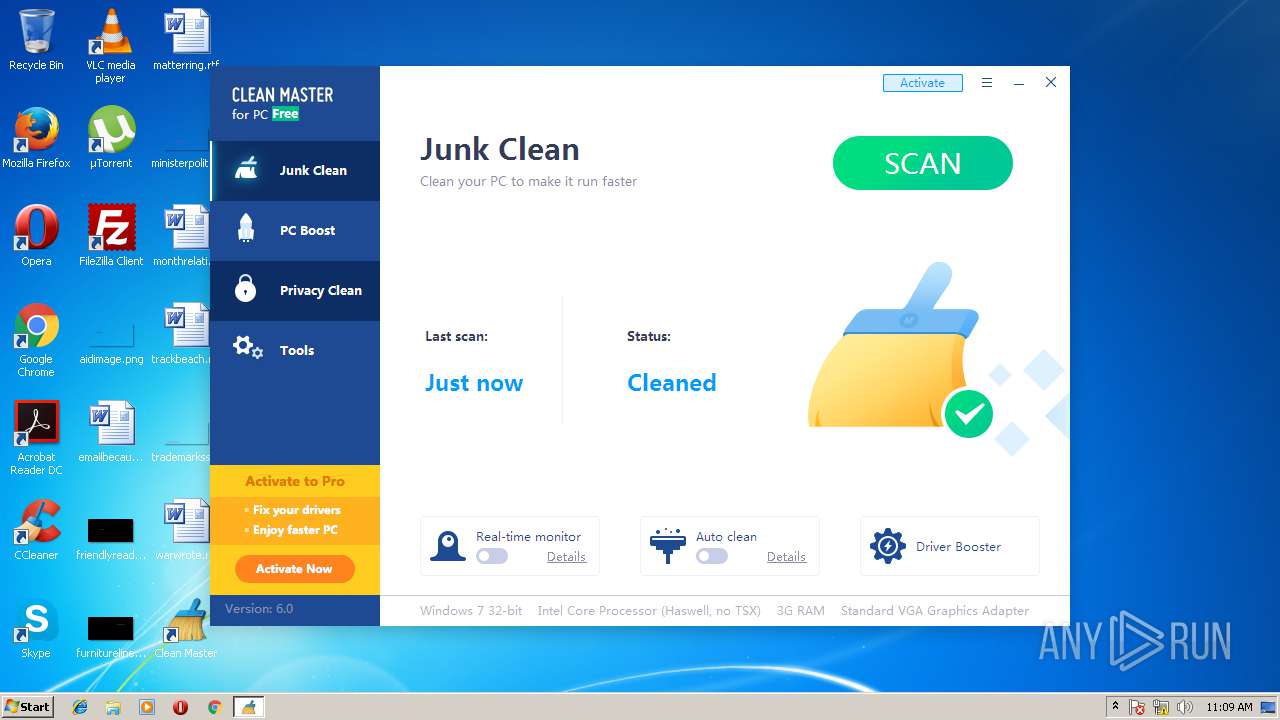
Task: Open the Windows Start button
Action: [x=27, y=706]
